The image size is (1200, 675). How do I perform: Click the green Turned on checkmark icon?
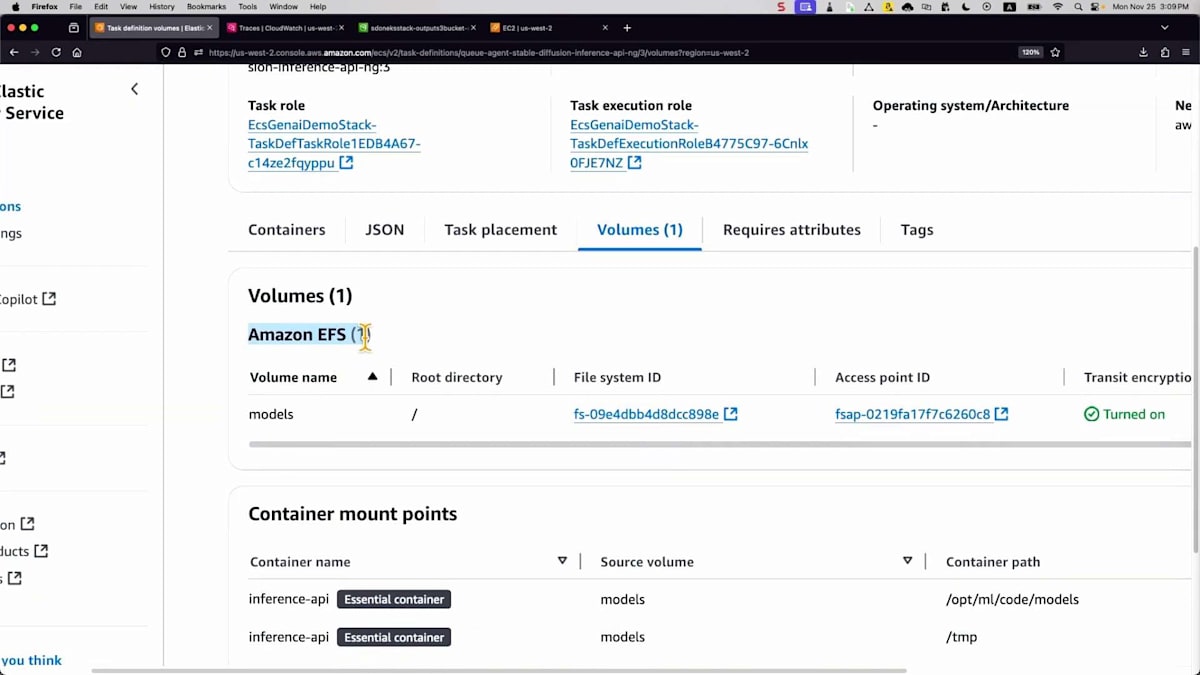click(x=1091, y=414)
